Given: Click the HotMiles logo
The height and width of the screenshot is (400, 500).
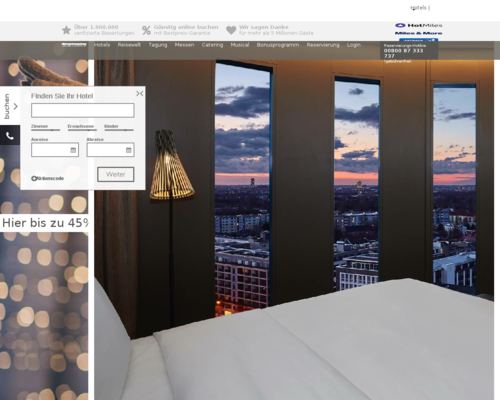Looking at the screenshot, I should 419,25.
